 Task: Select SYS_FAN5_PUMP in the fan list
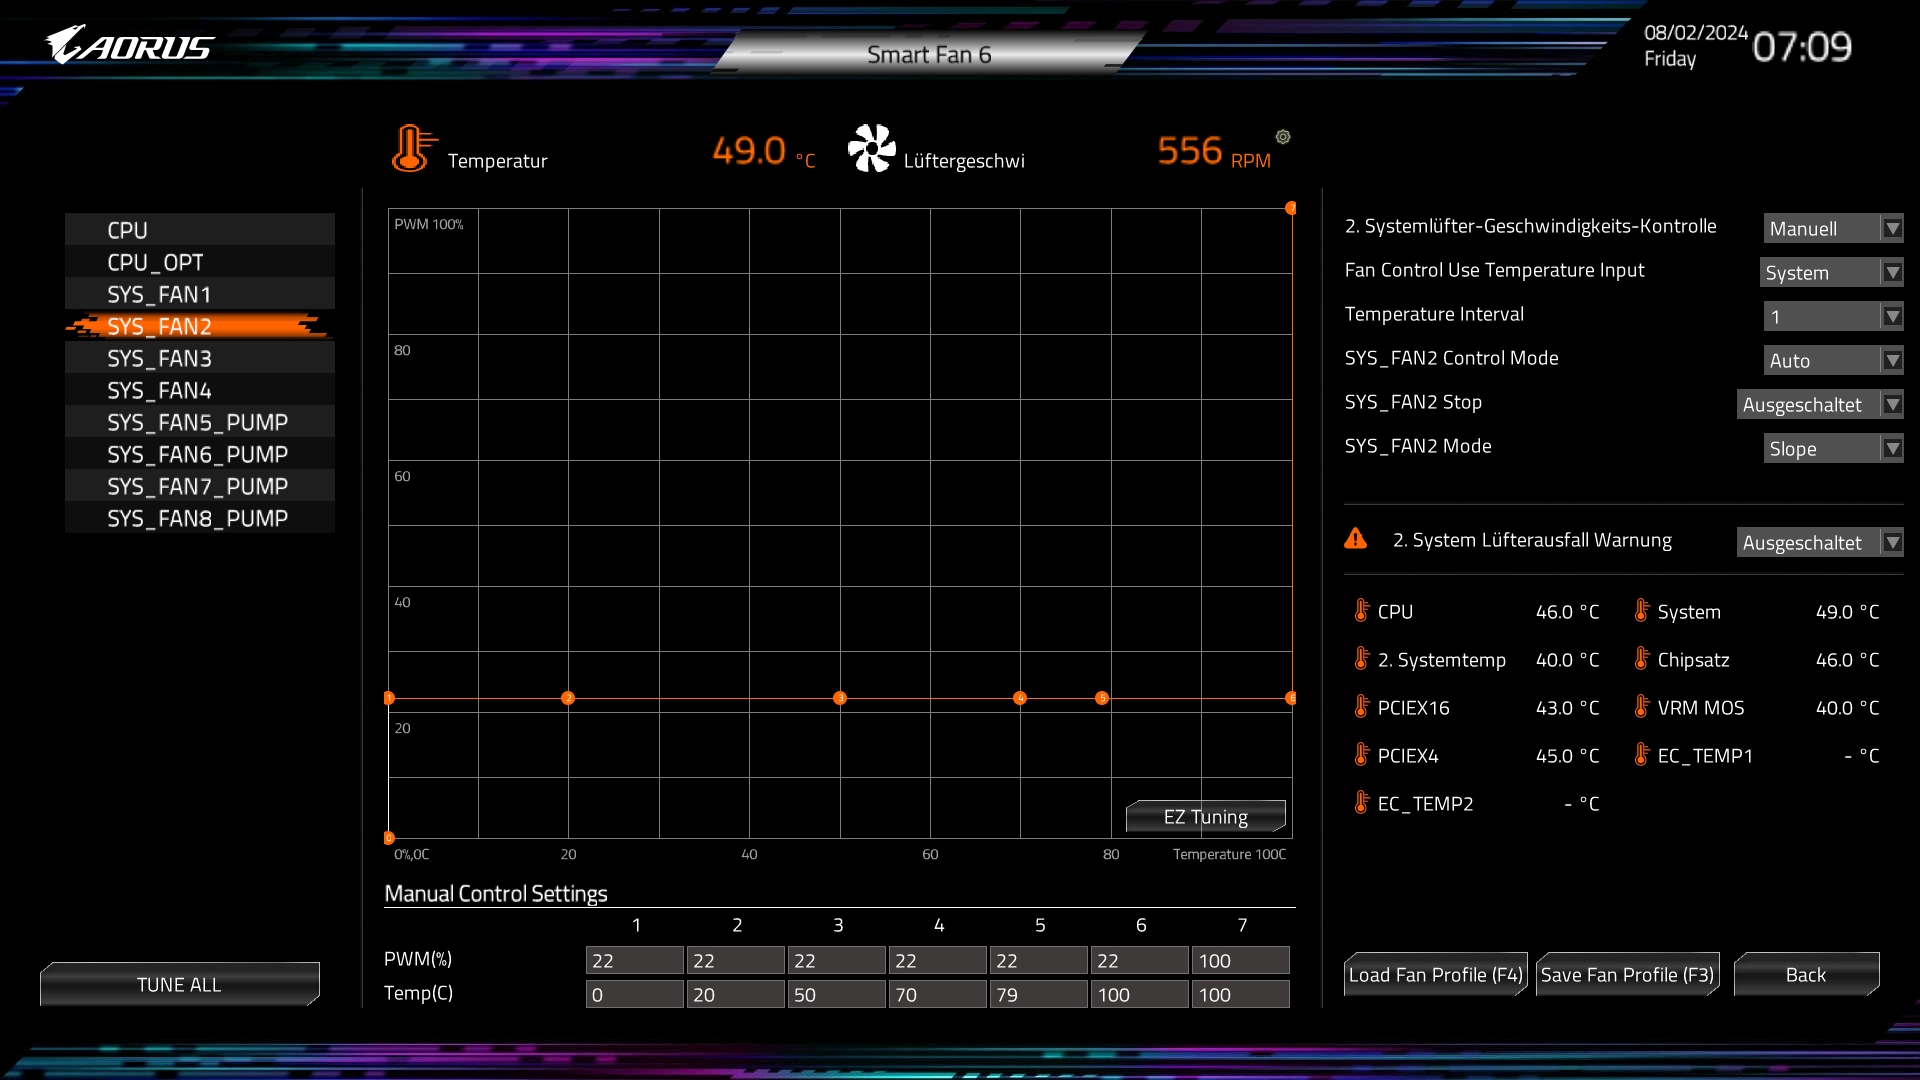[x=198, y=422]
